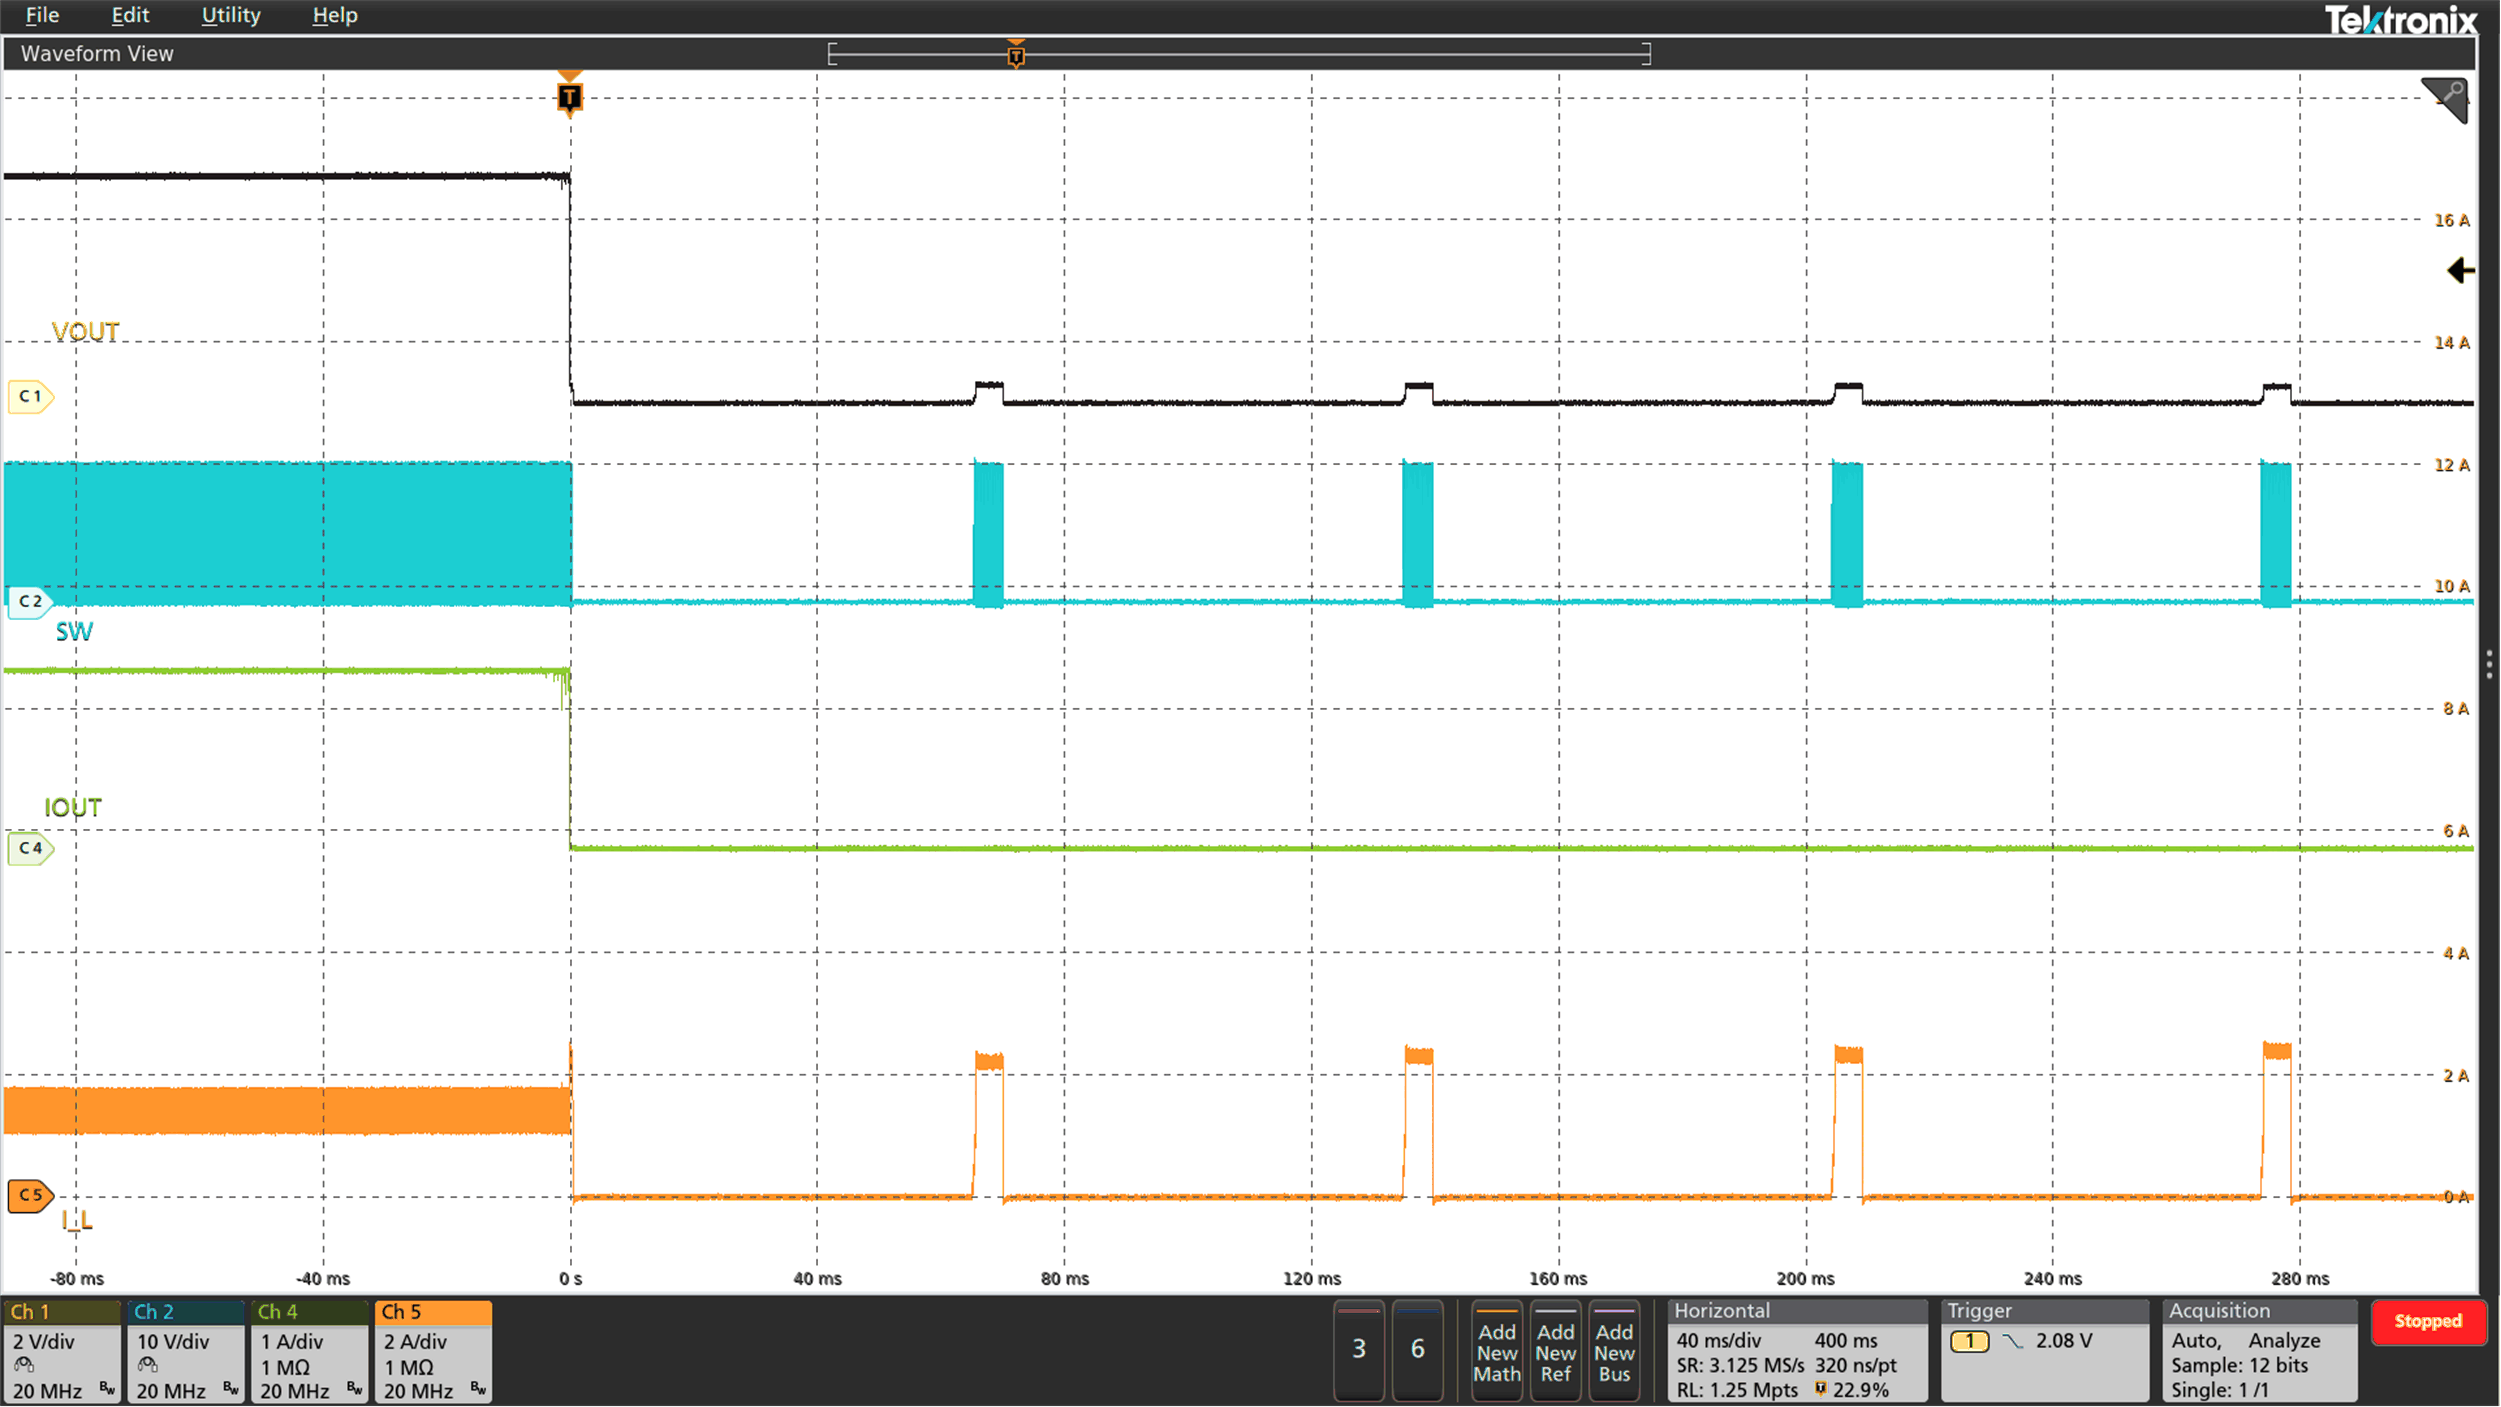
Task: Open the File menu
Action: (x=42, y=15)
